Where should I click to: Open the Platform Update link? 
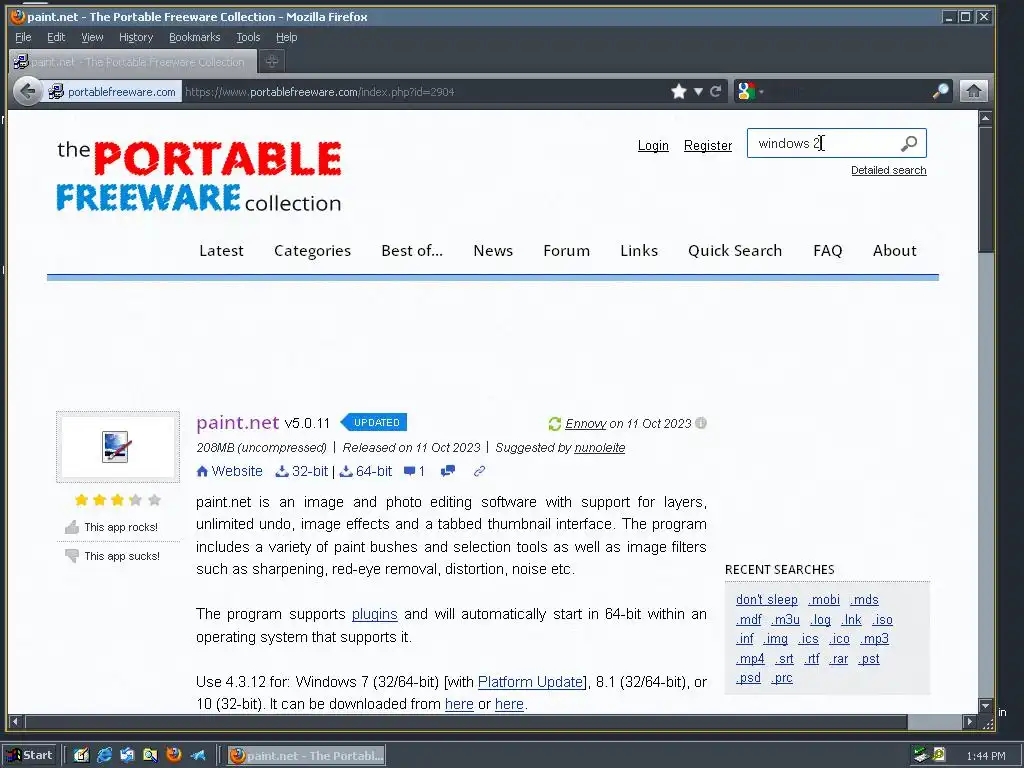click(x=530, y=682)
